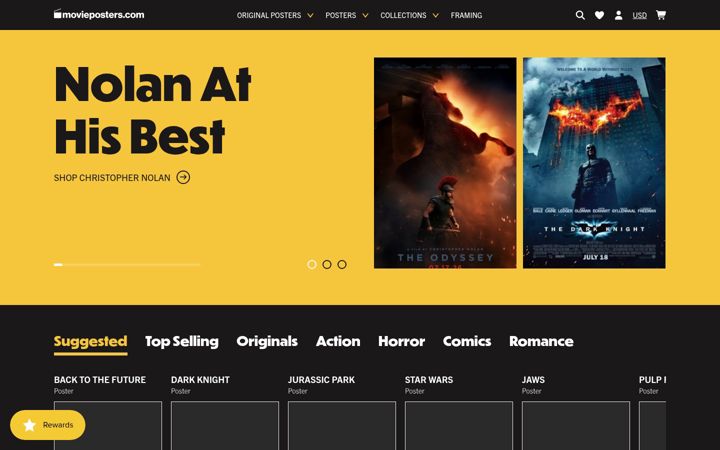The height and width of the screenshot is (450, 720).
Task: Open the Dark Knight product thumbnail below its title
Action: click(225, 426)
